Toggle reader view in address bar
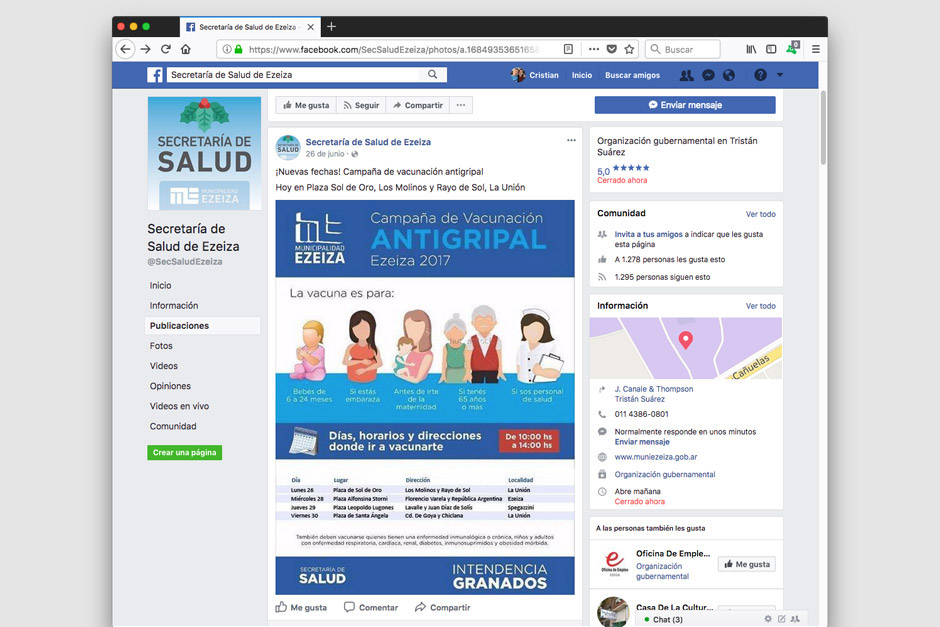This screenshot has width=940, height=627. click(x=568, y=49)
